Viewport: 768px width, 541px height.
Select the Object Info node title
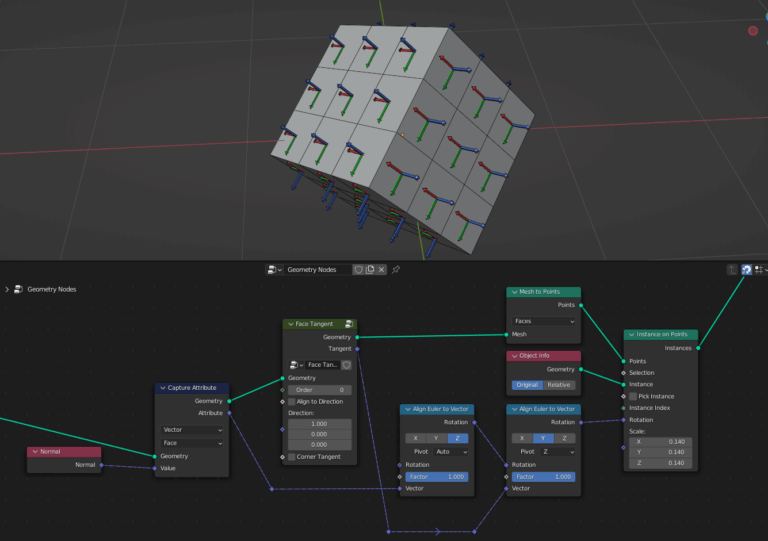click(x=534, y=356)
